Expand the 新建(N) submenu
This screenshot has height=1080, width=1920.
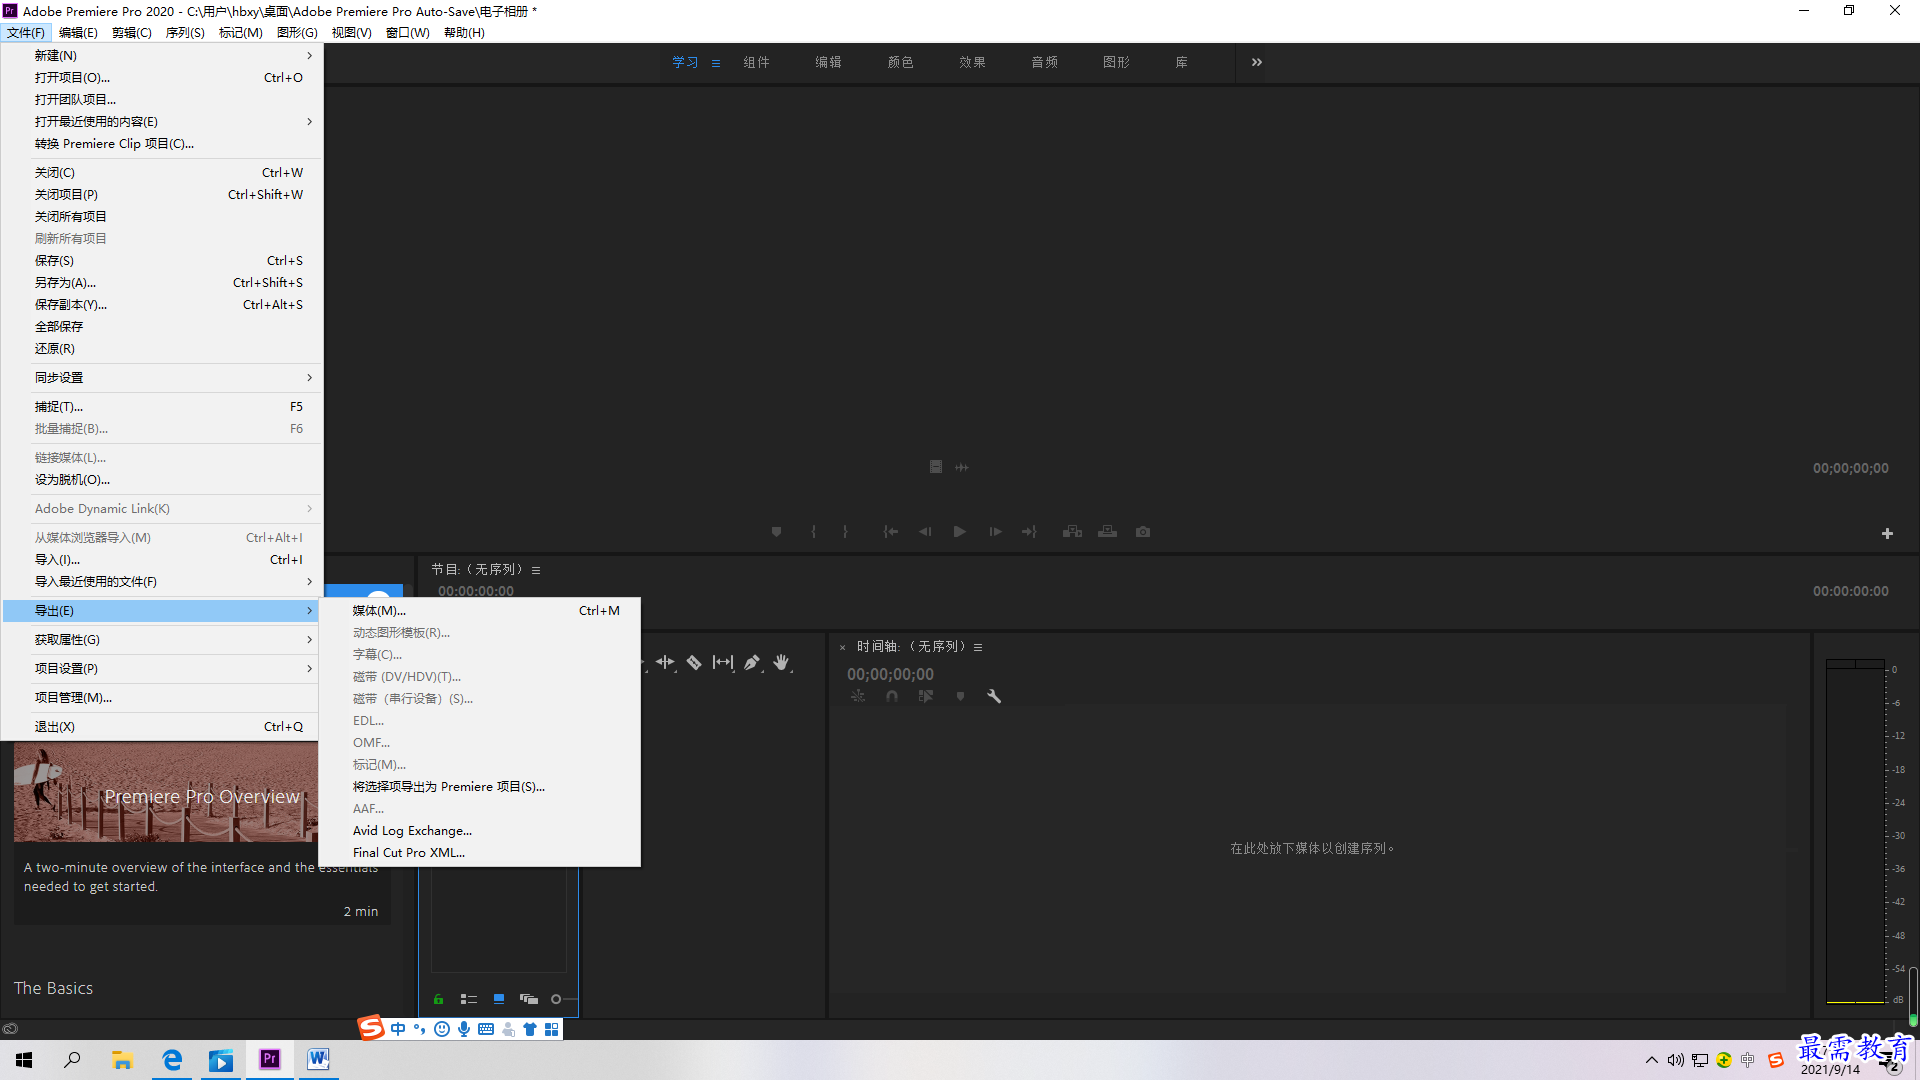click(x=161, y=55)
